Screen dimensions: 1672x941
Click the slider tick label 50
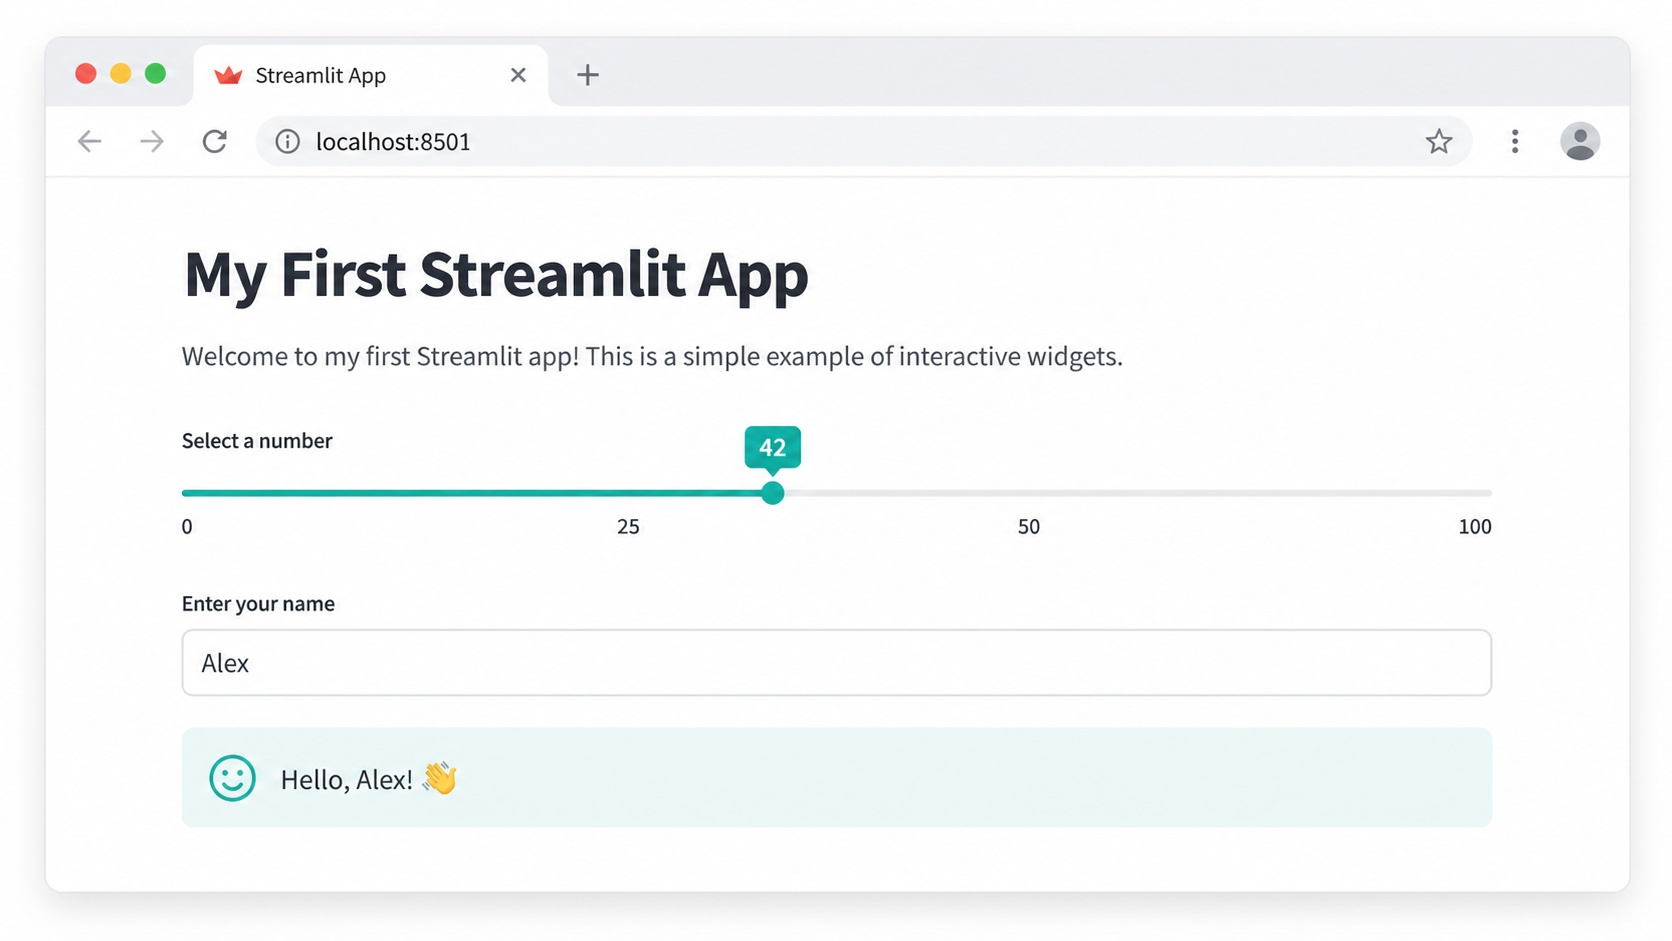pyautogui.click(x=1029, y=527)
